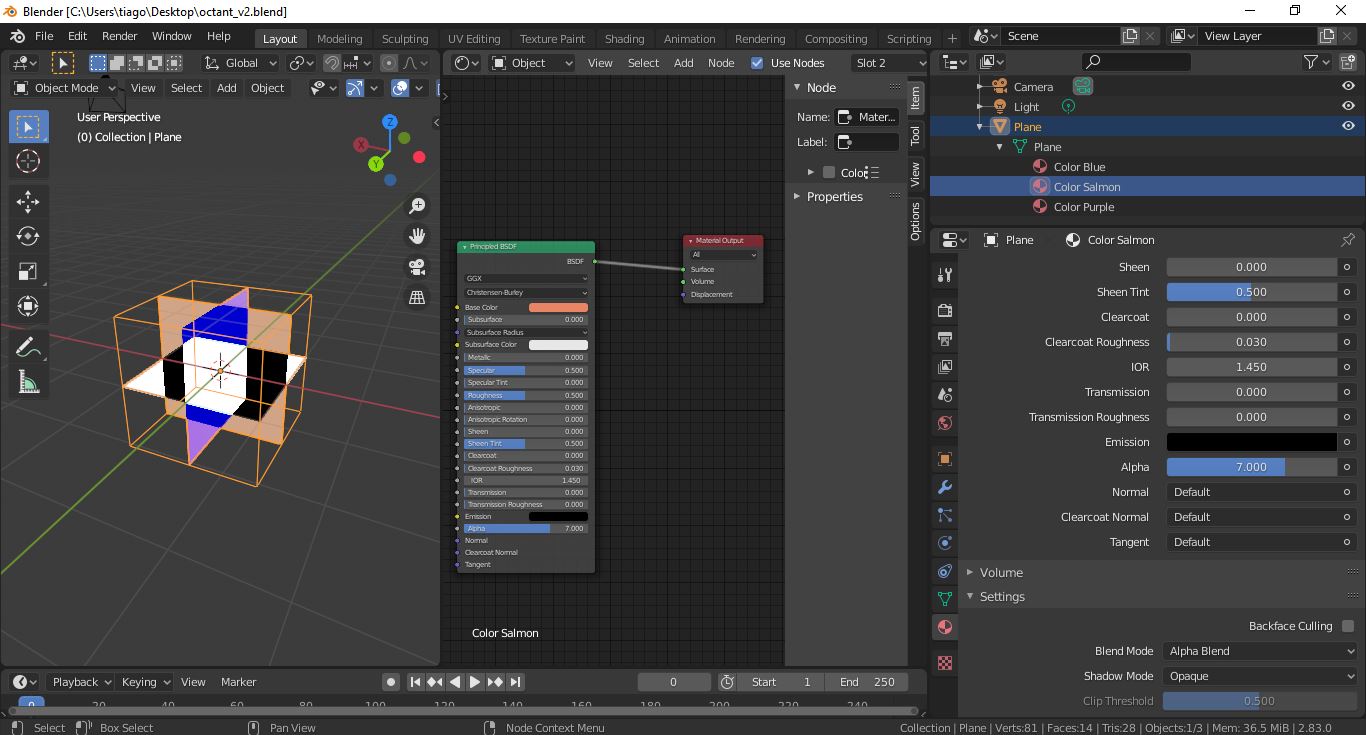
Task: Select the Move tool in viewport toolbar
Action: click(x=28, y=201)
